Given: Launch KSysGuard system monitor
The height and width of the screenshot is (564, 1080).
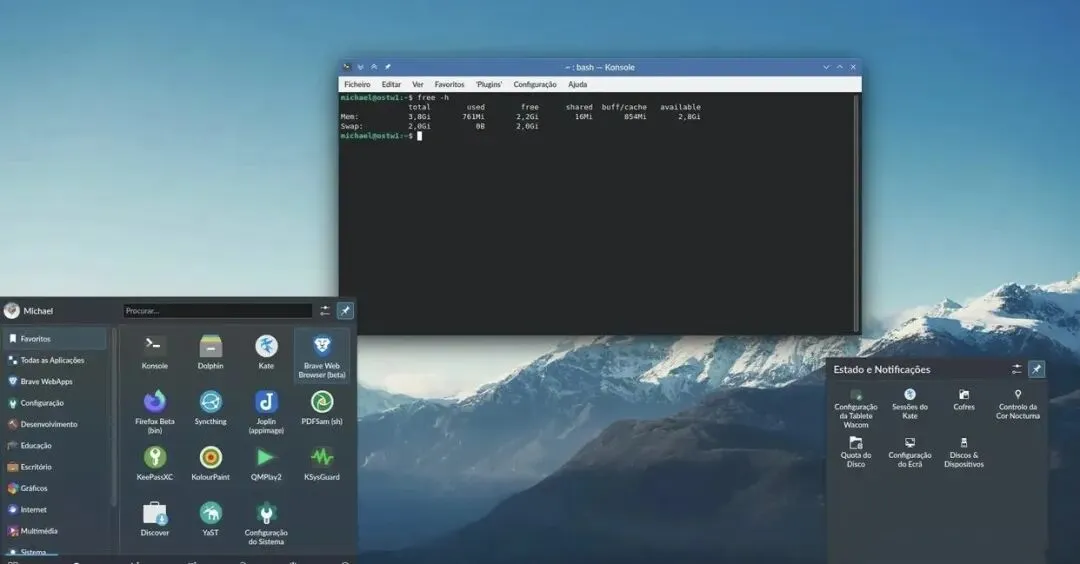Looking at the screenshot, I should tap(322, 463).
